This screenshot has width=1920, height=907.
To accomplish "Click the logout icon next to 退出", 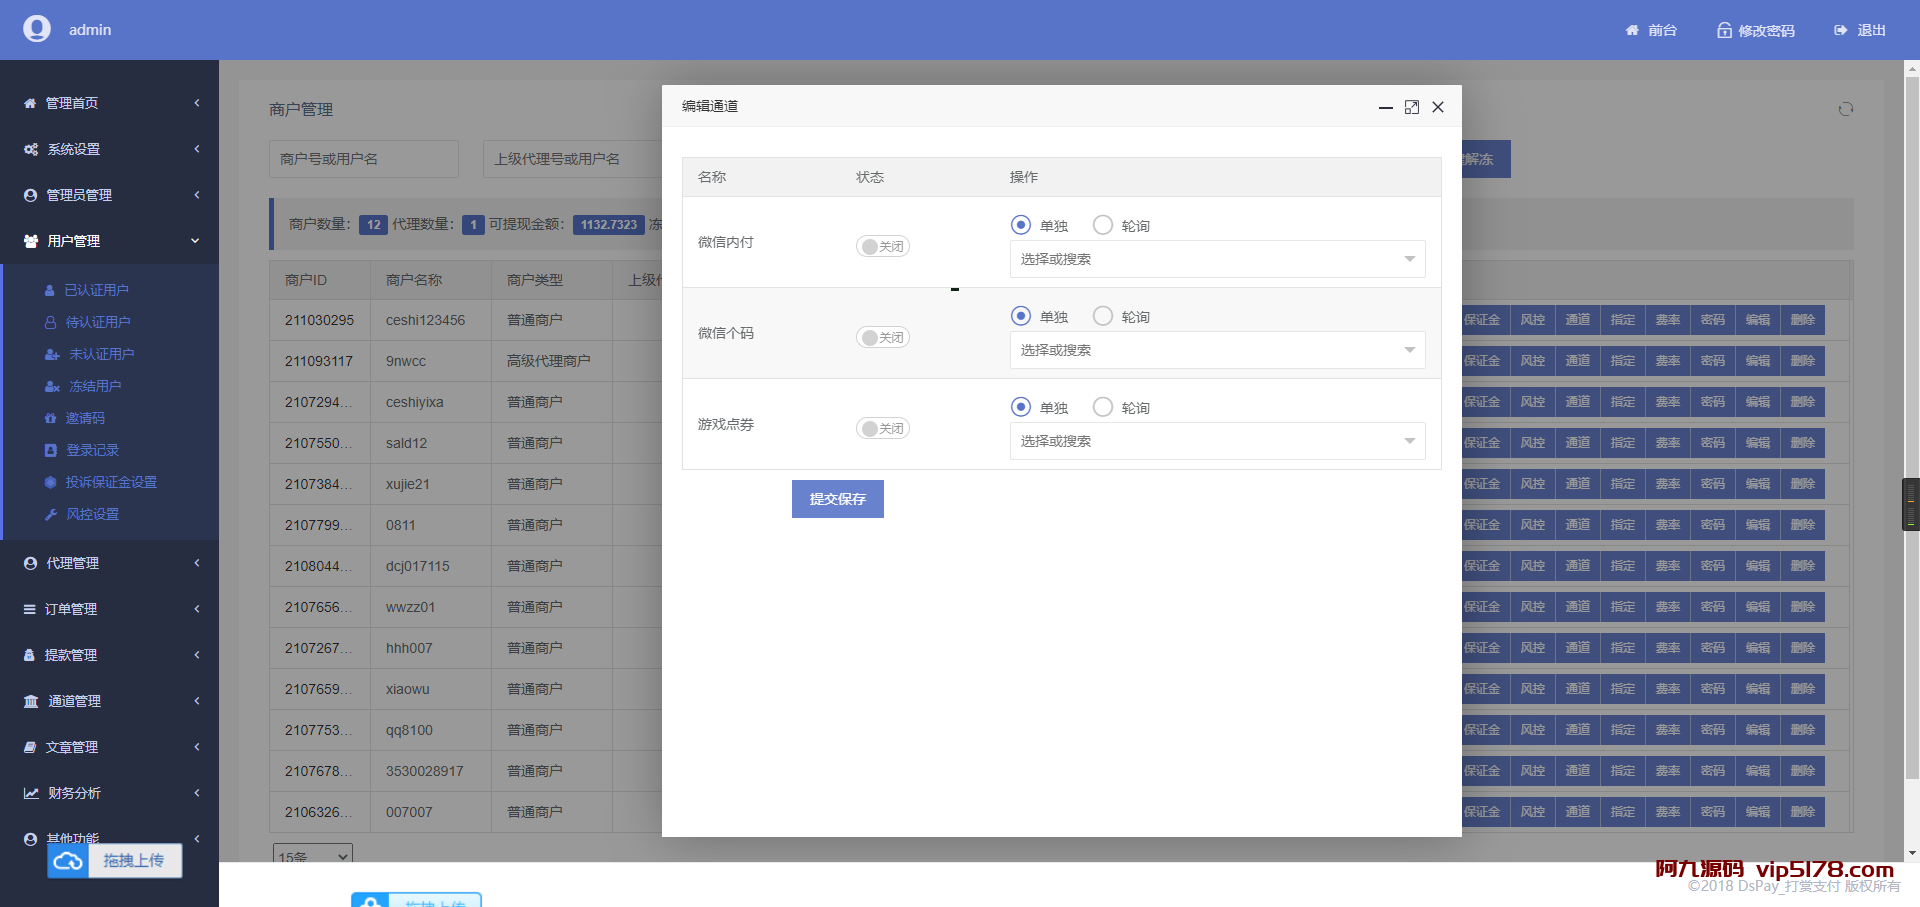I will (x=1840, y=31).
